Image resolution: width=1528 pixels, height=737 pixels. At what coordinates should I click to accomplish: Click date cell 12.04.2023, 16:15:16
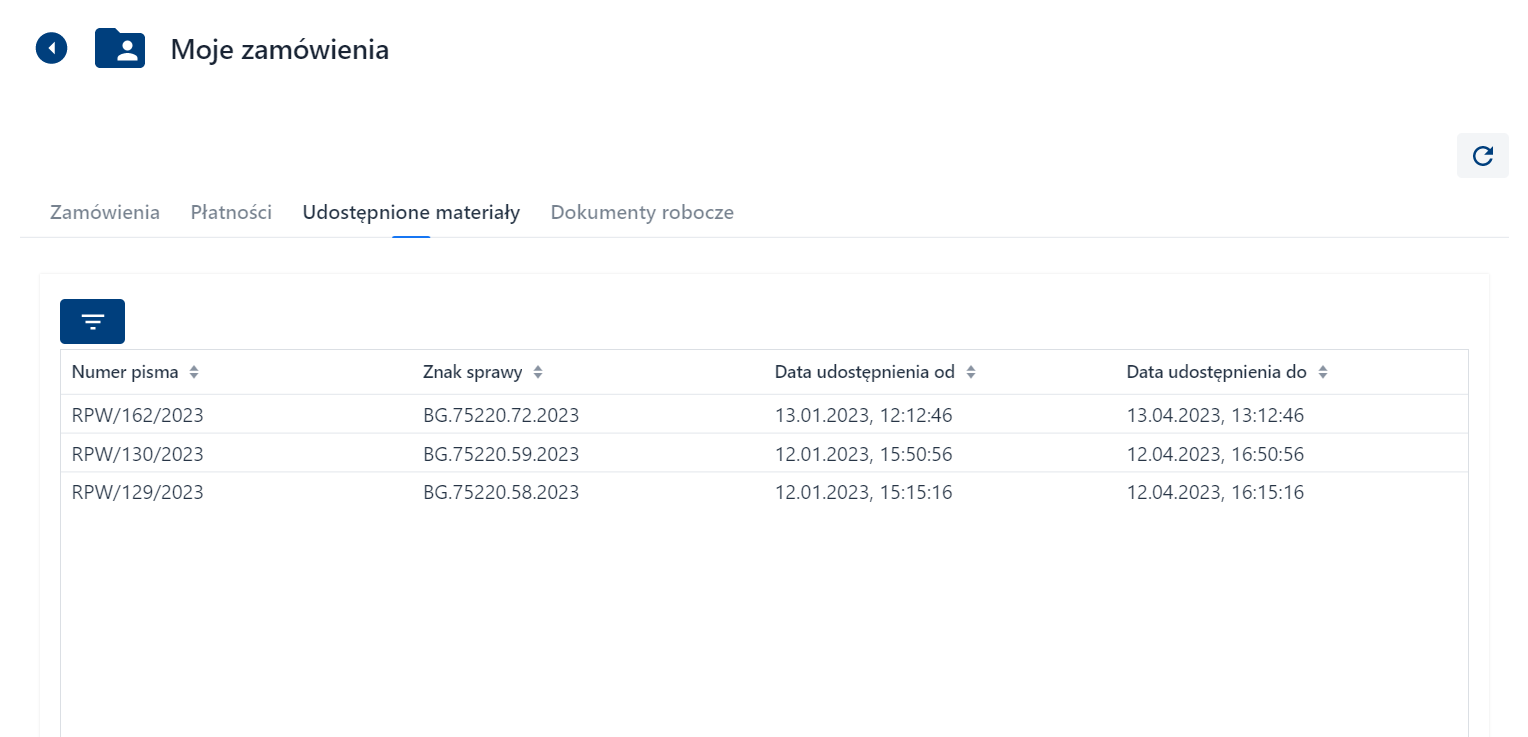(x=1215, y=492)
